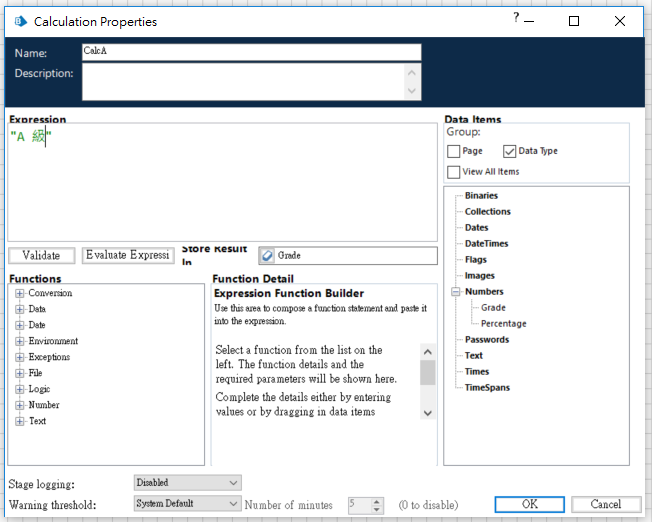The image size is (652, 522).
Task: Select the Flags data type
Action: [x=476, y=260]
